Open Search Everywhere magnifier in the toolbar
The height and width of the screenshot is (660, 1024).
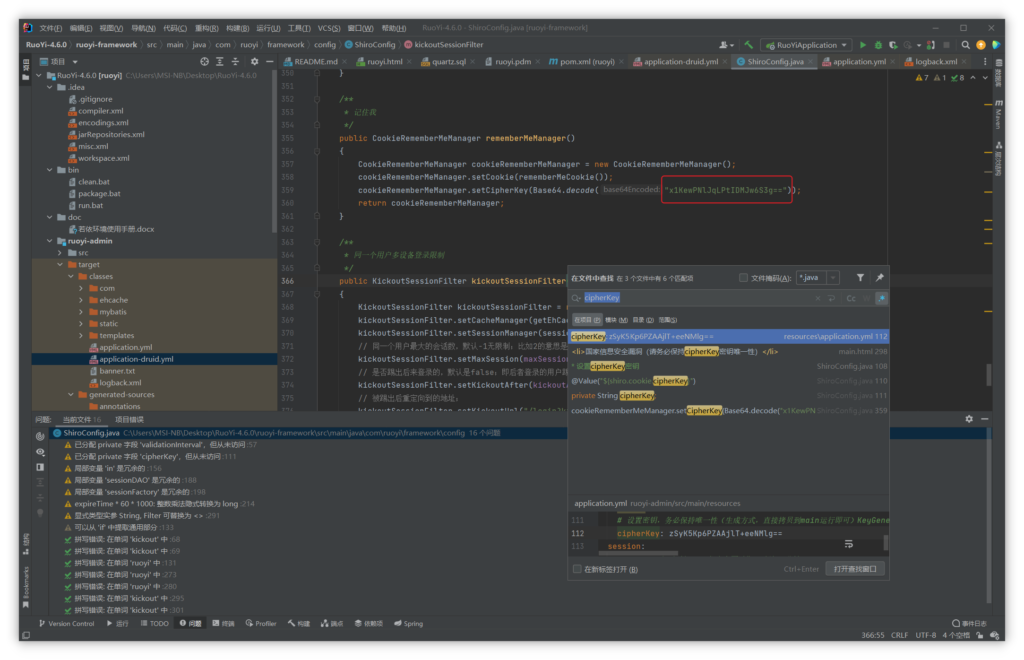point(965,45)
